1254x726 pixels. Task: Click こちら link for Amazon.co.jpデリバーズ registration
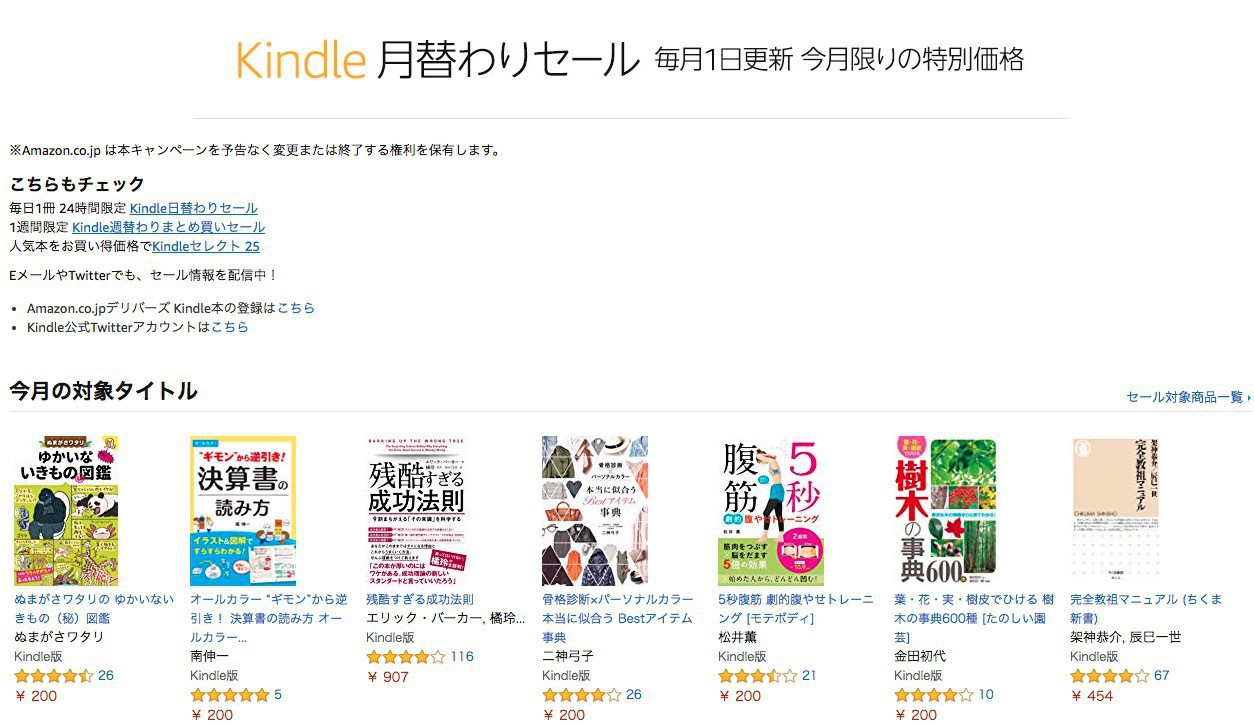pyautogui.click(x=296, y=308)
